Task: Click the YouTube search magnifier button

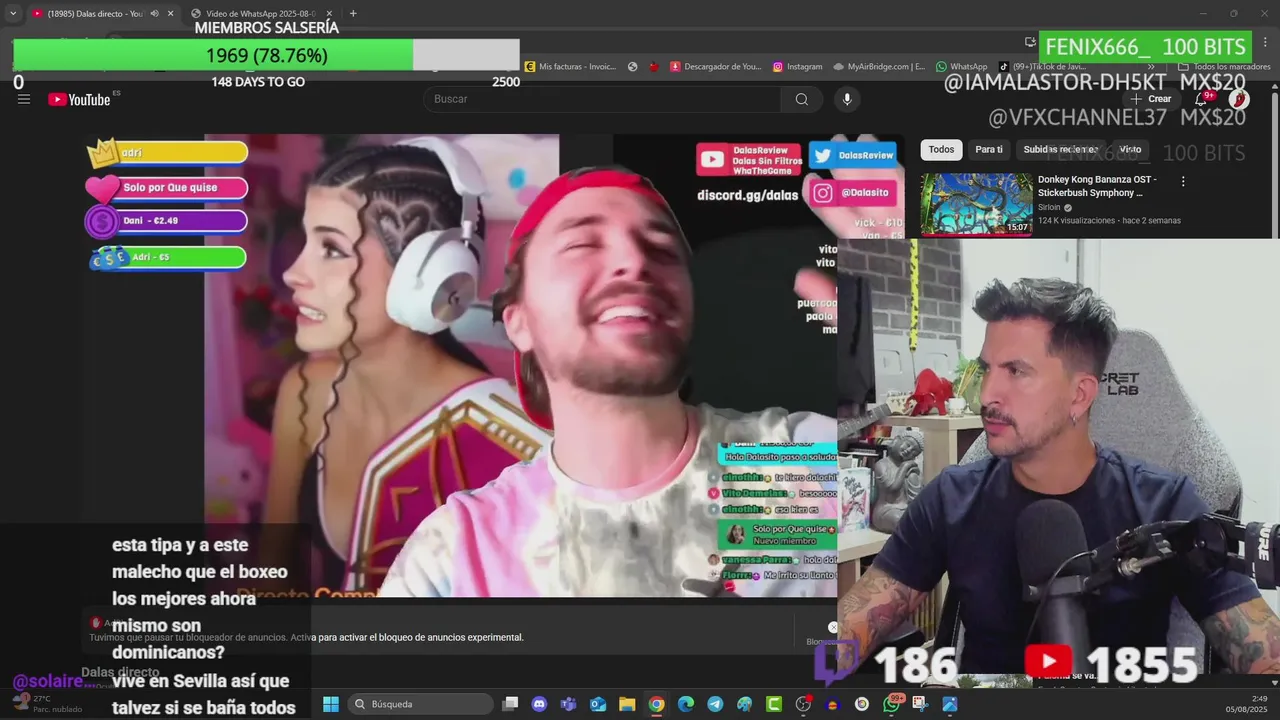Action: click(x=801, y=99)
